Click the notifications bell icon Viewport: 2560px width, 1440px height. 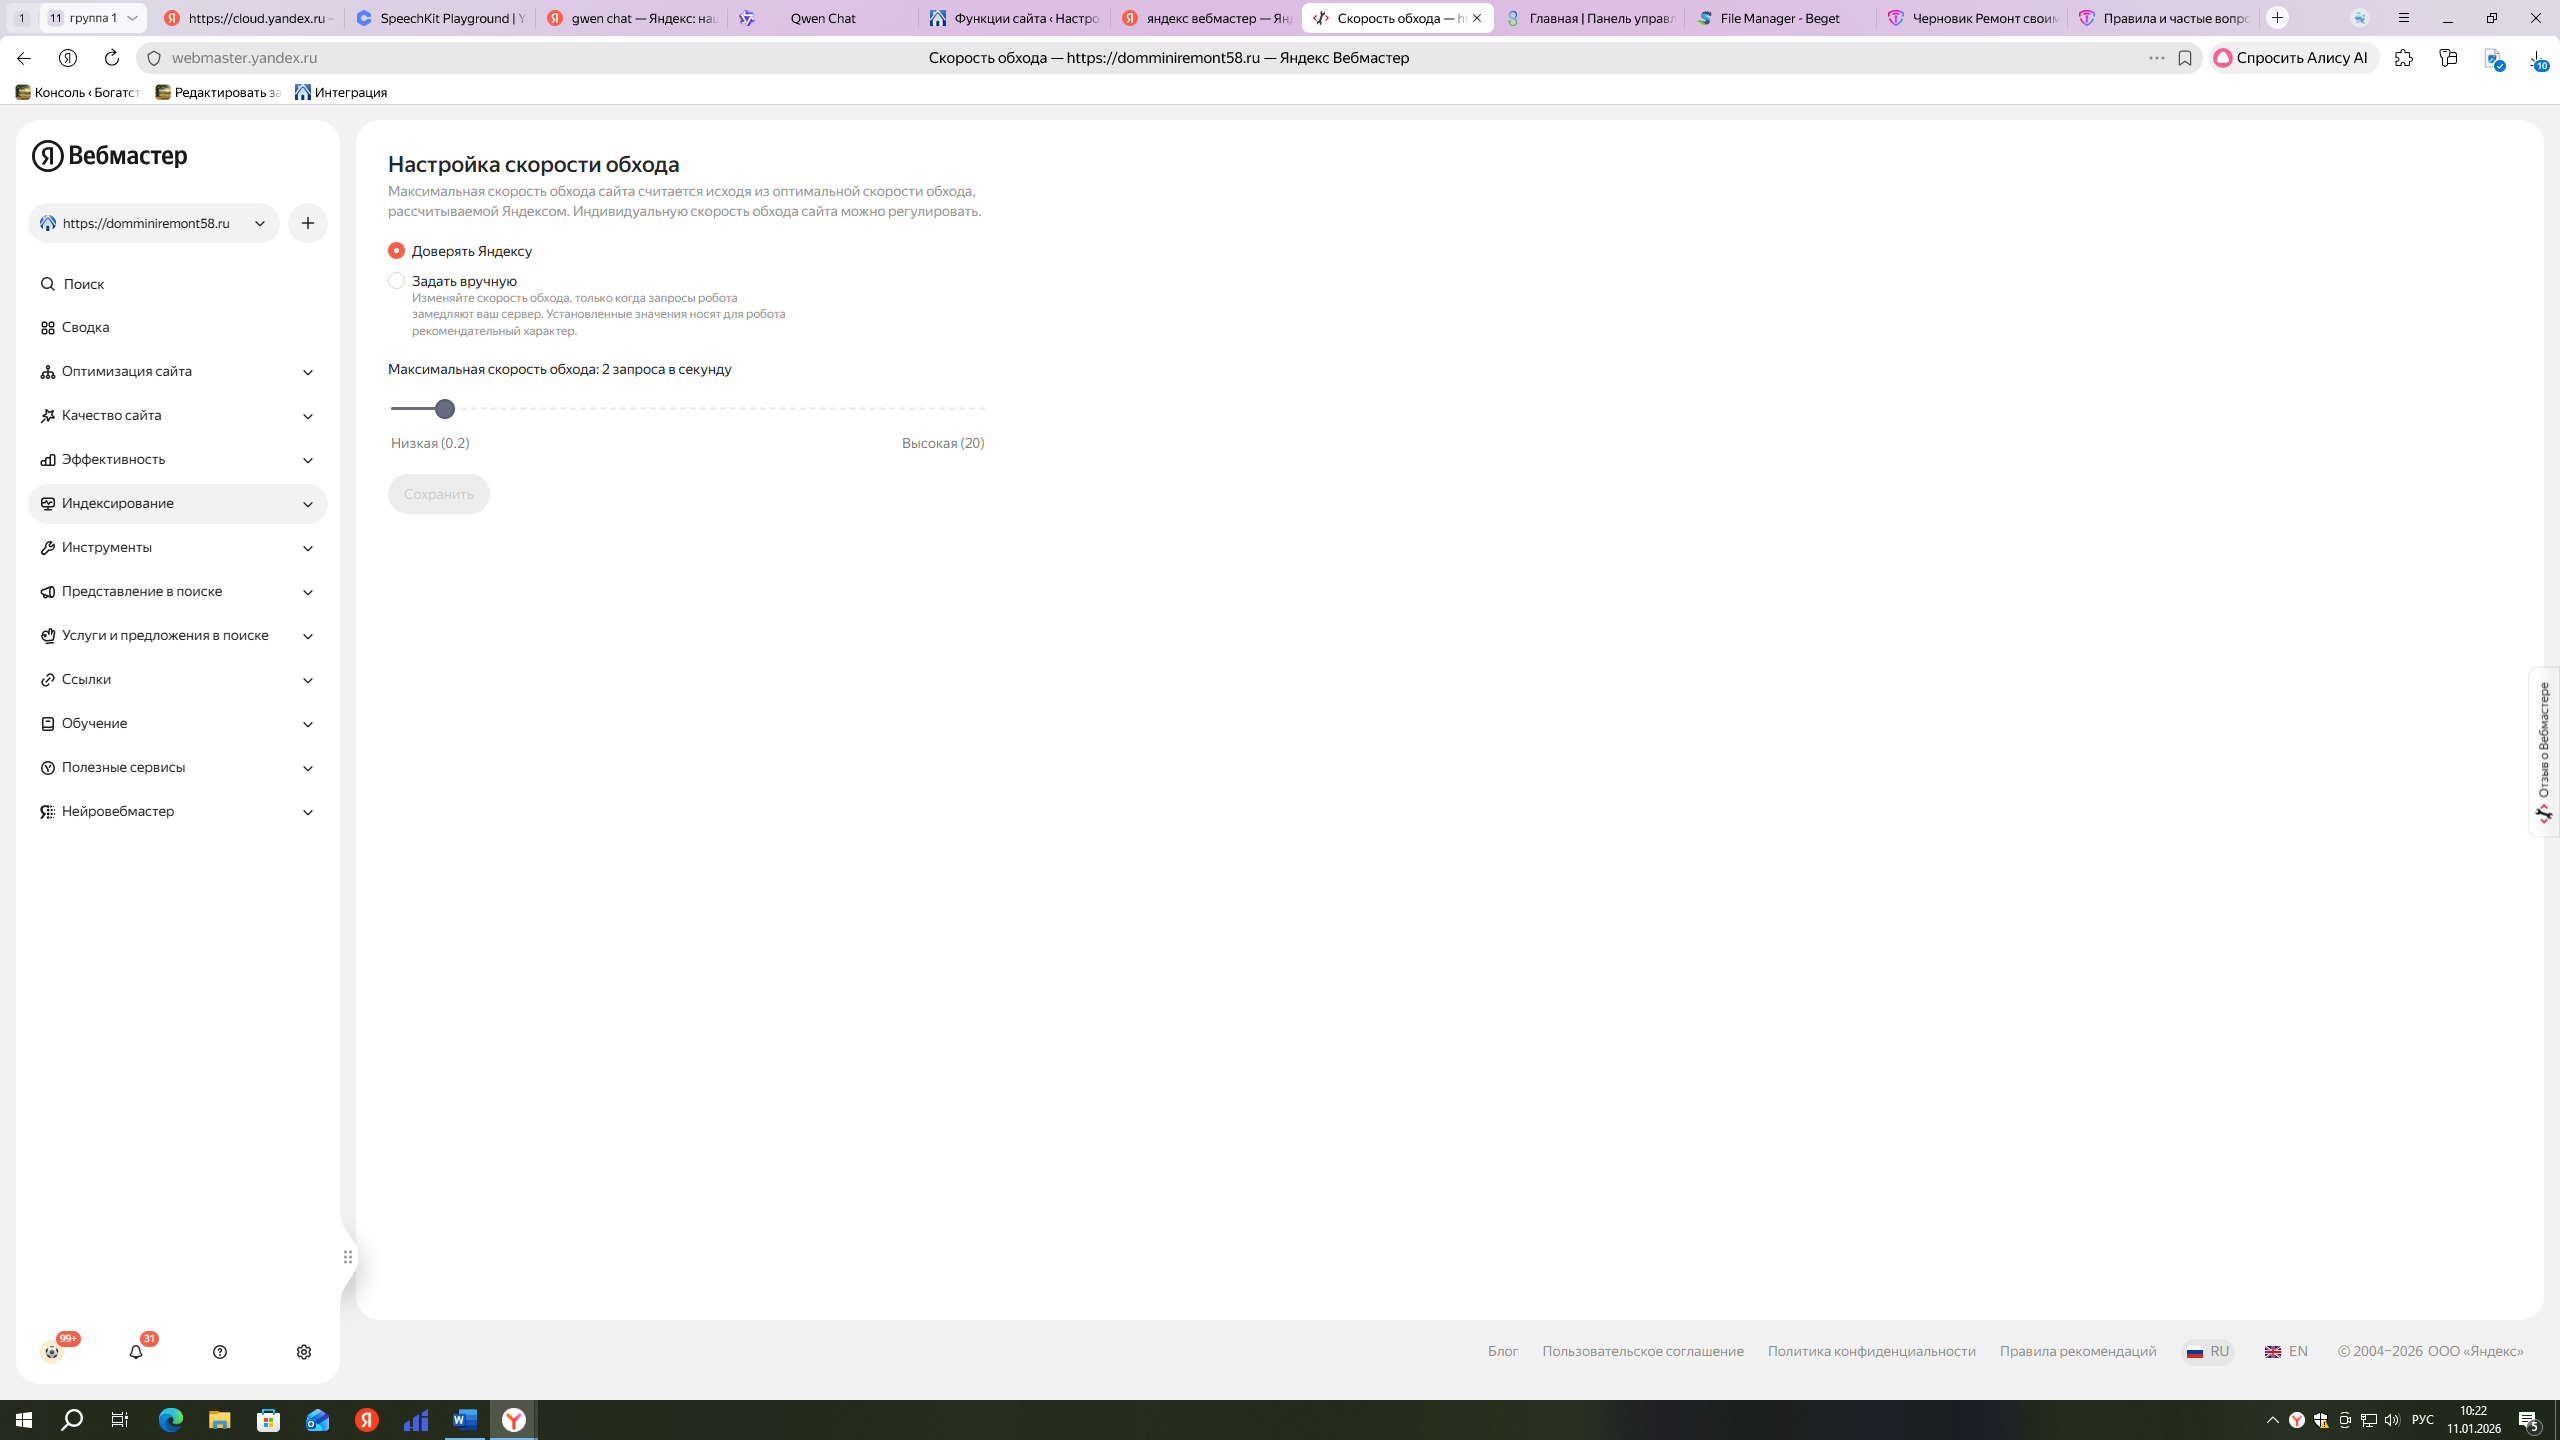[x=136, y=1352]
